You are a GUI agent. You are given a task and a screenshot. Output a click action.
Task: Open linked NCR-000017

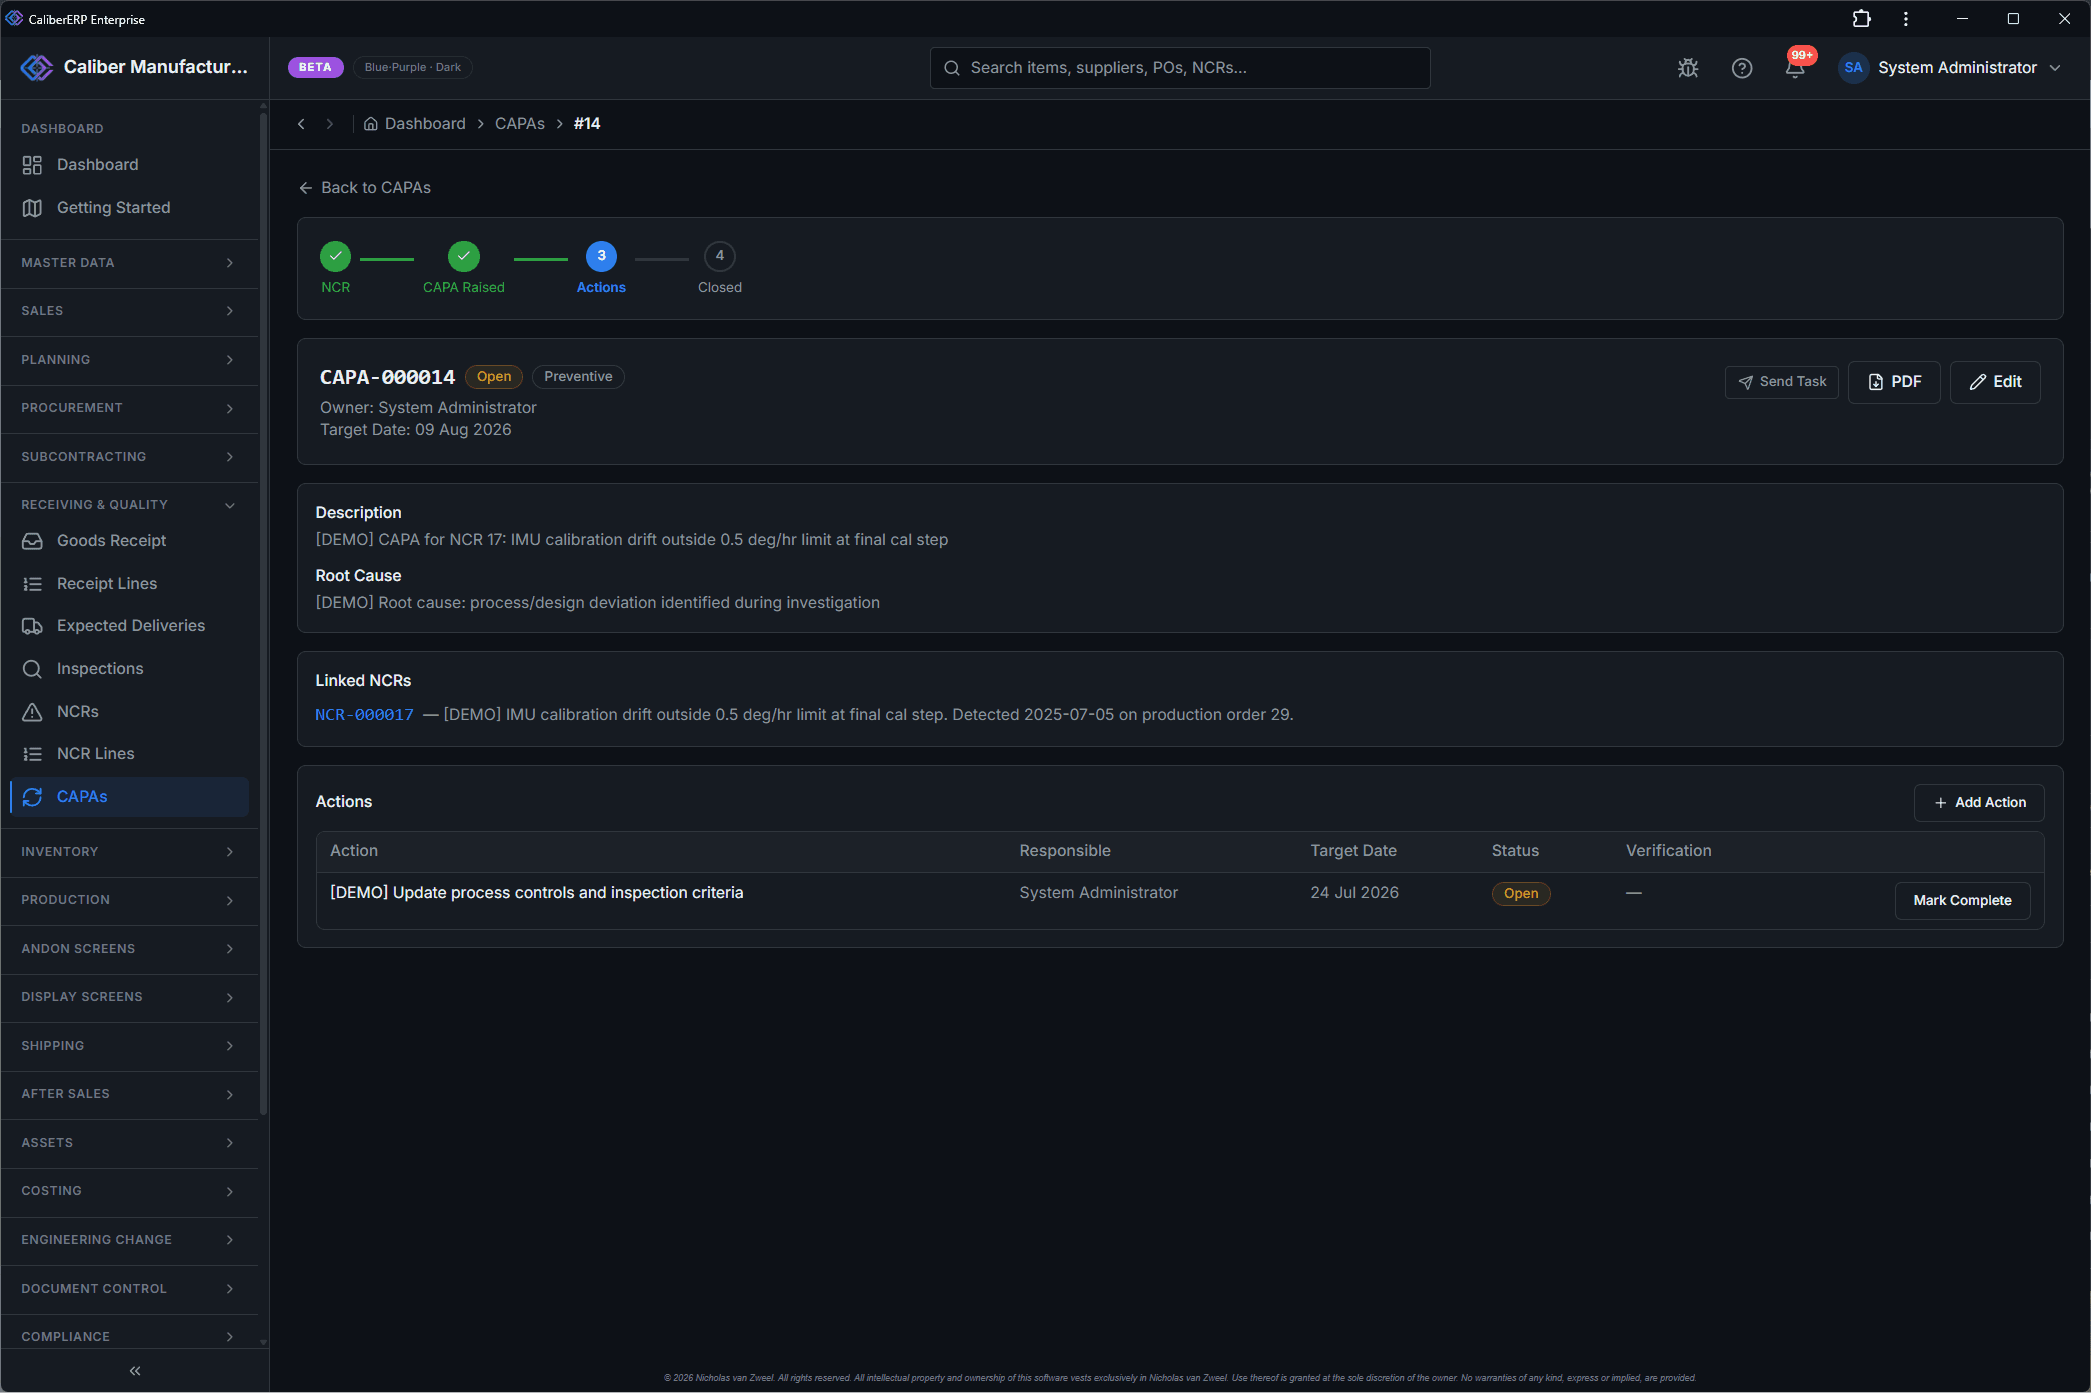tap(364, 715)
